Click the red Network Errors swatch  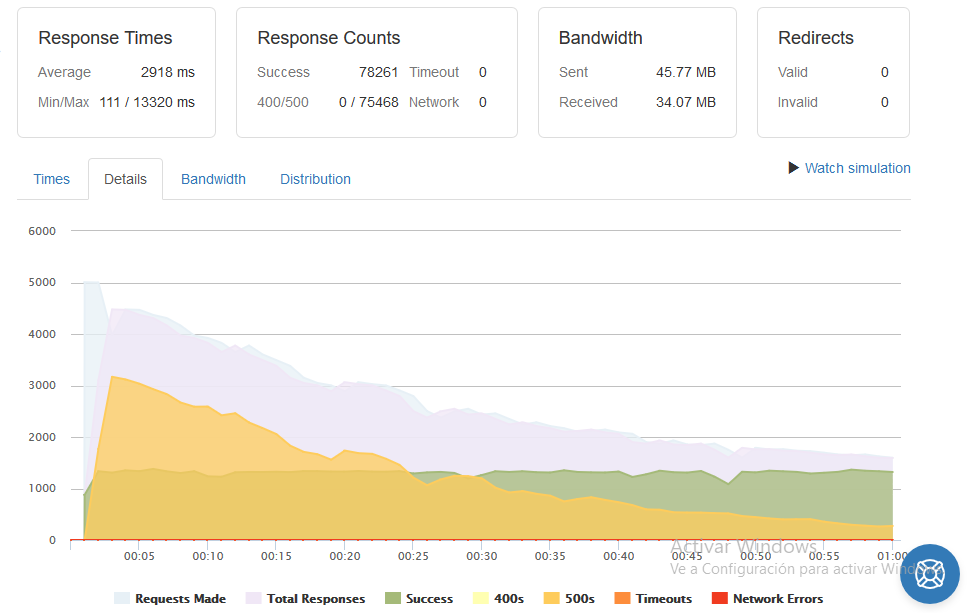(719, 598)
